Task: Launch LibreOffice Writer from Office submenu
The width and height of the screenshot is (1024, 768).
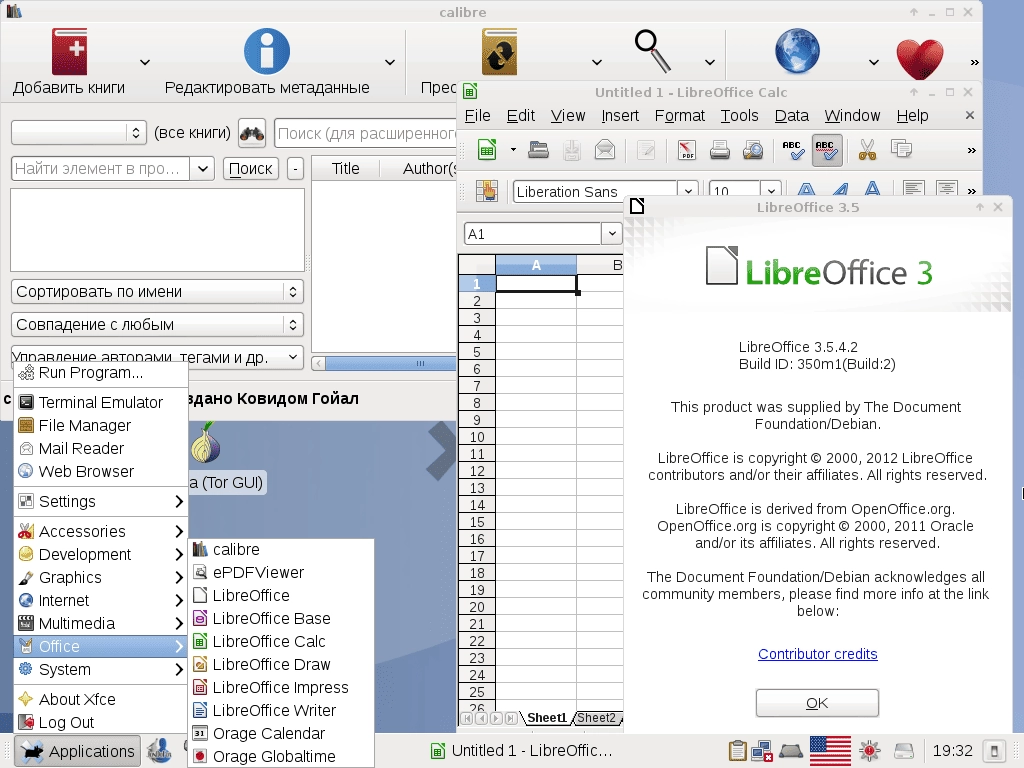Action: (x=281, y=711)
